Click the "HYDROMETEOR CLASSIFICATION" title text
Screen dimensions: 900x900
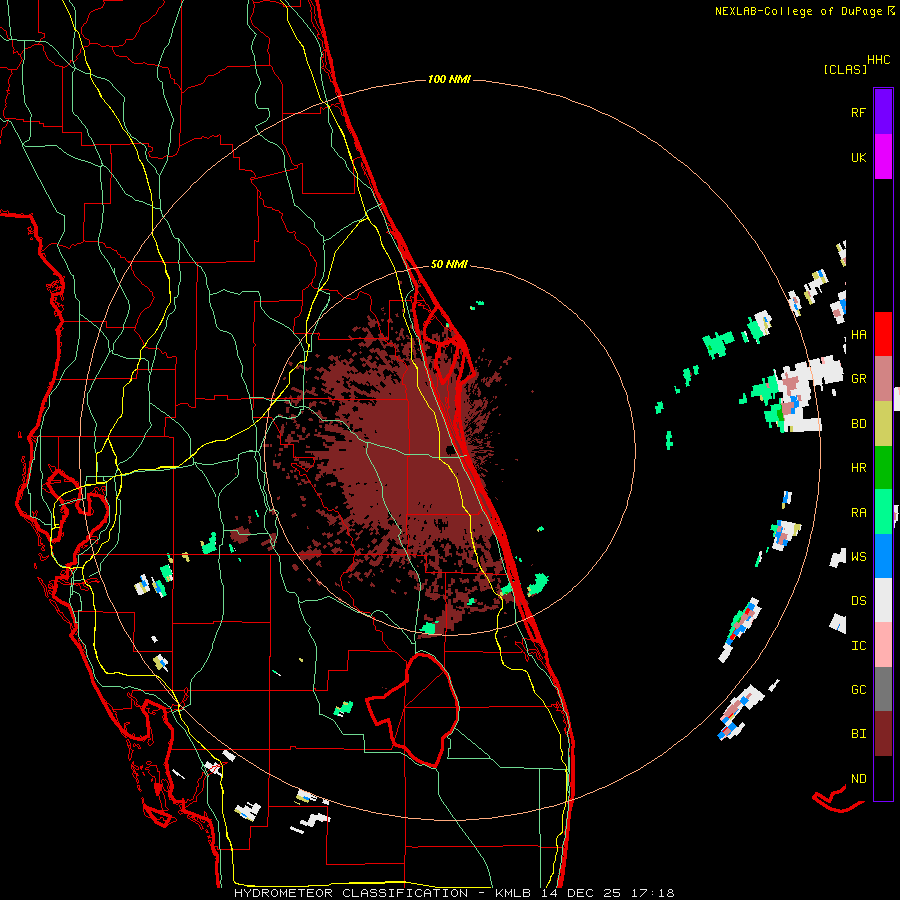[x=351, y=893]
